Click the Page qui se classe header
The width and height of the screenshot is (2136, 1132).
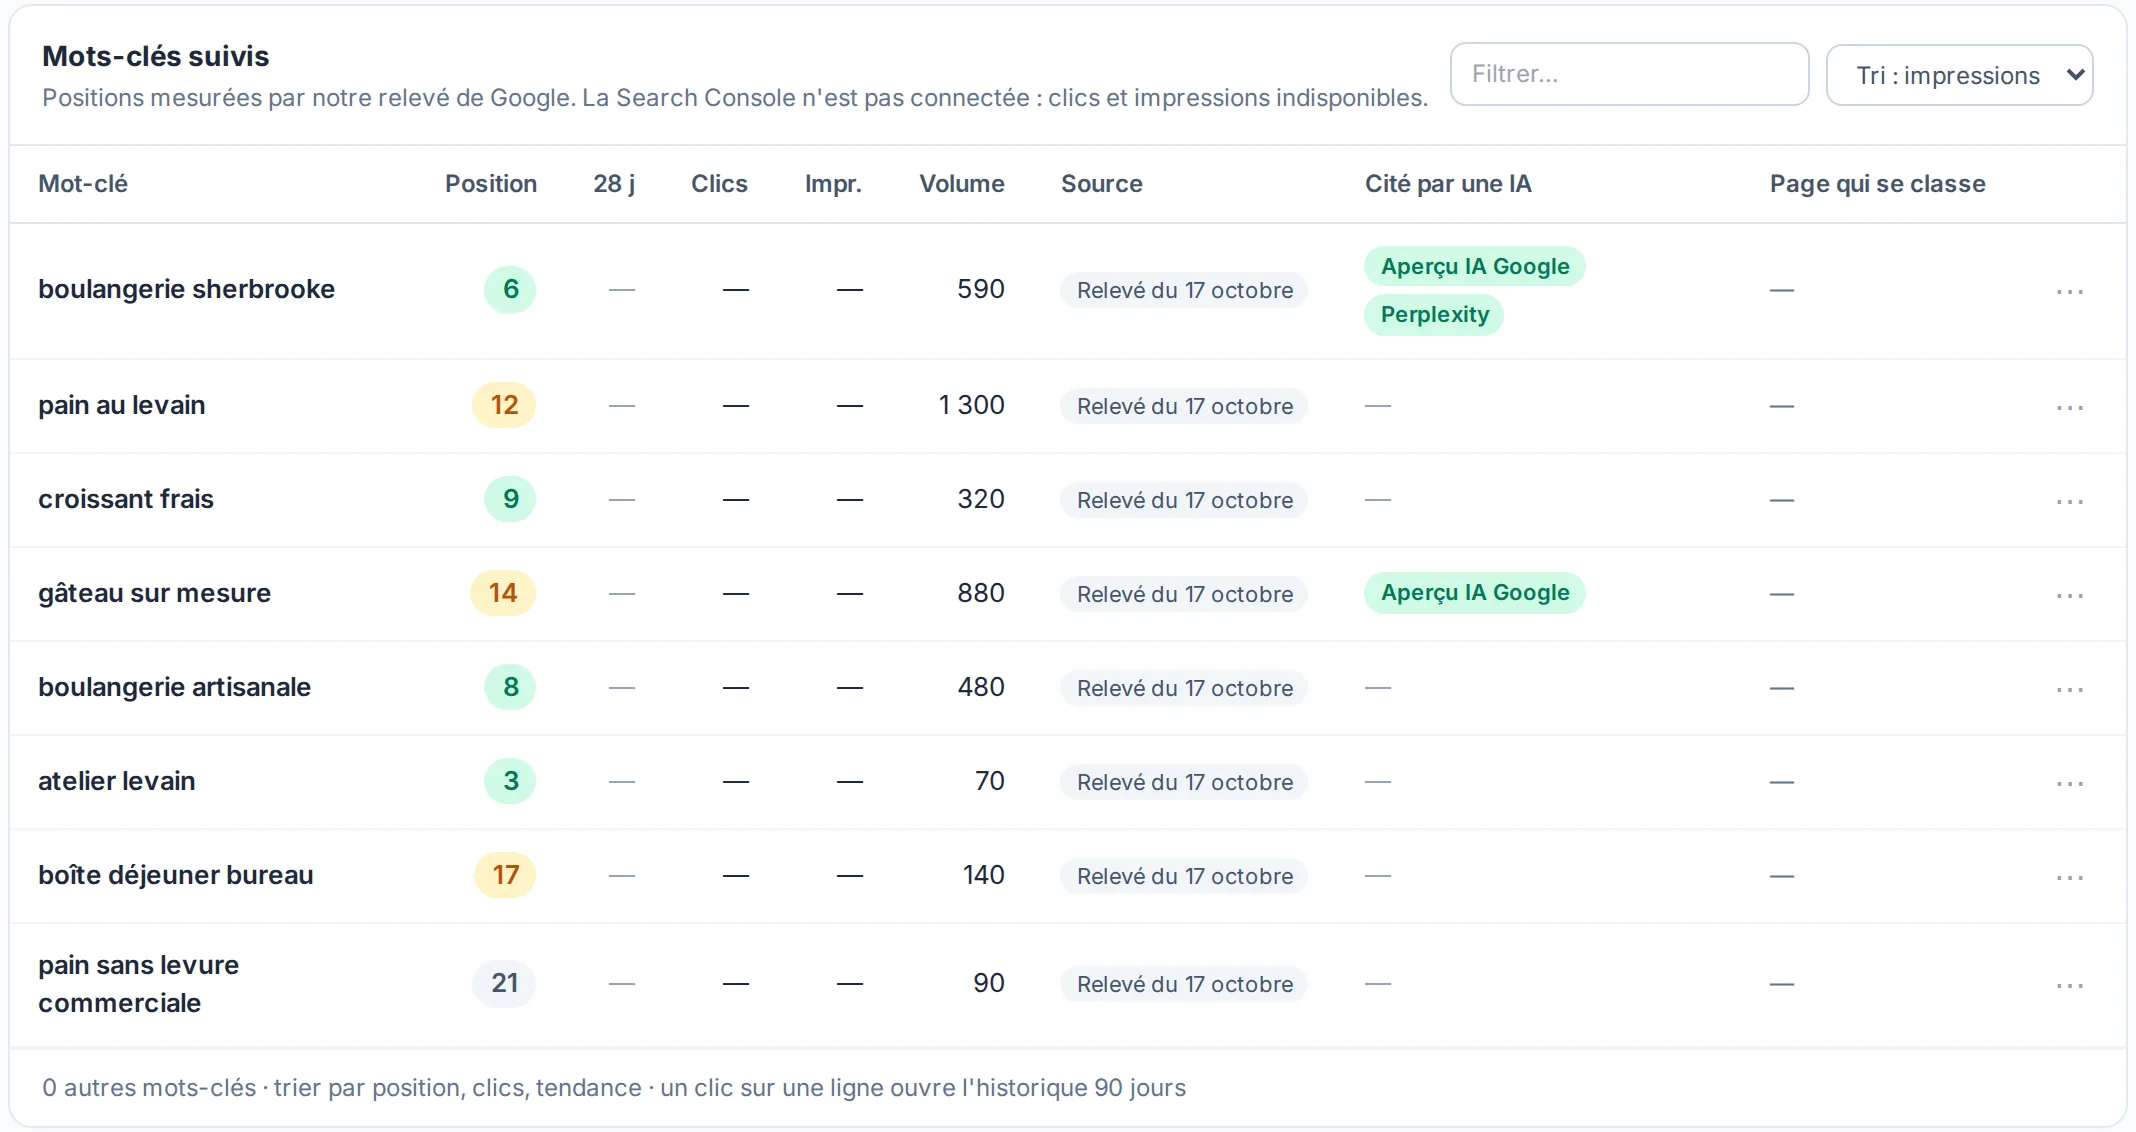tap(1877, 184)
